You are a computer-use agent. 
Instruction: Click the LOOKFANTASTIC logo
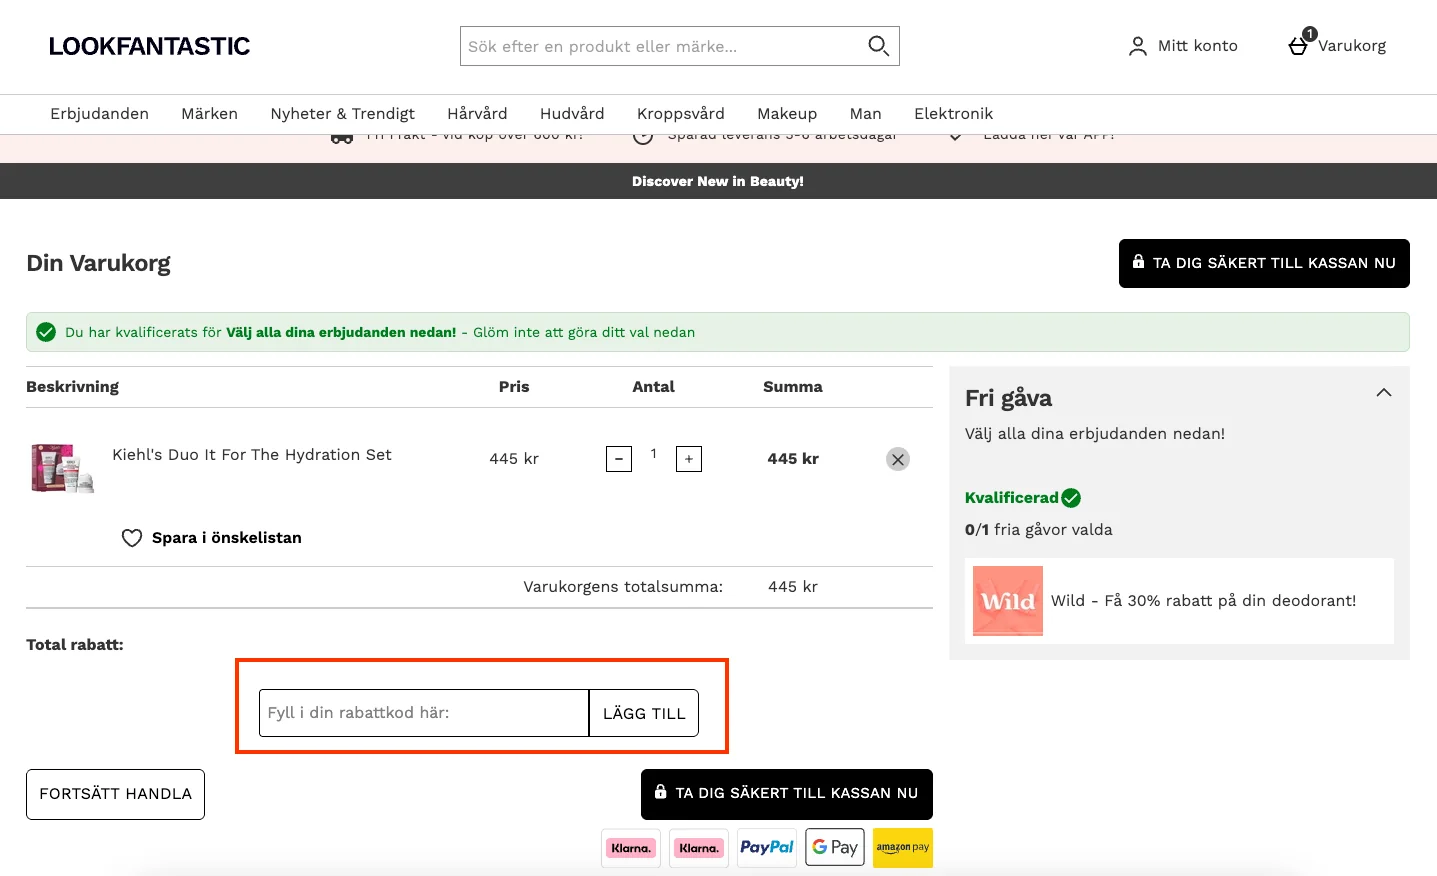click(150, 46)
